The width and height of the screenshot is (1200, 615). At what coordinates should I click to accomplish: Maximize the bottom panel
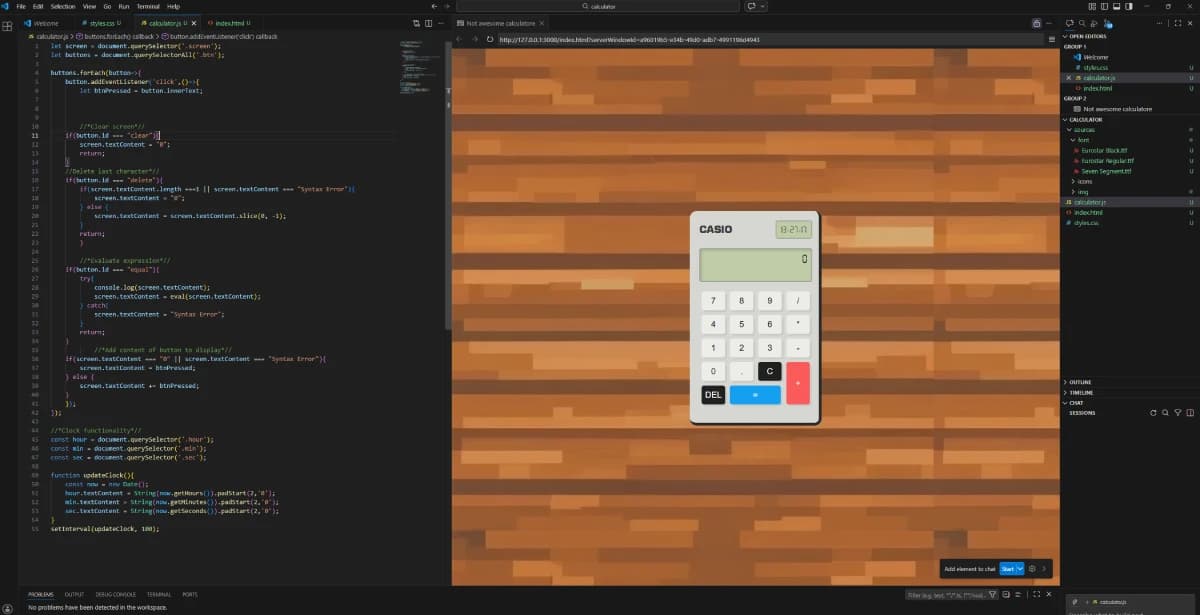click(x=1037, y=595)
